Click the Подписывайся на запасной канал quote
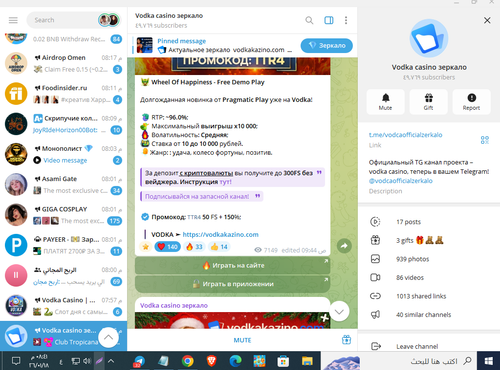500x370 pixels. [x=201, y=196]
